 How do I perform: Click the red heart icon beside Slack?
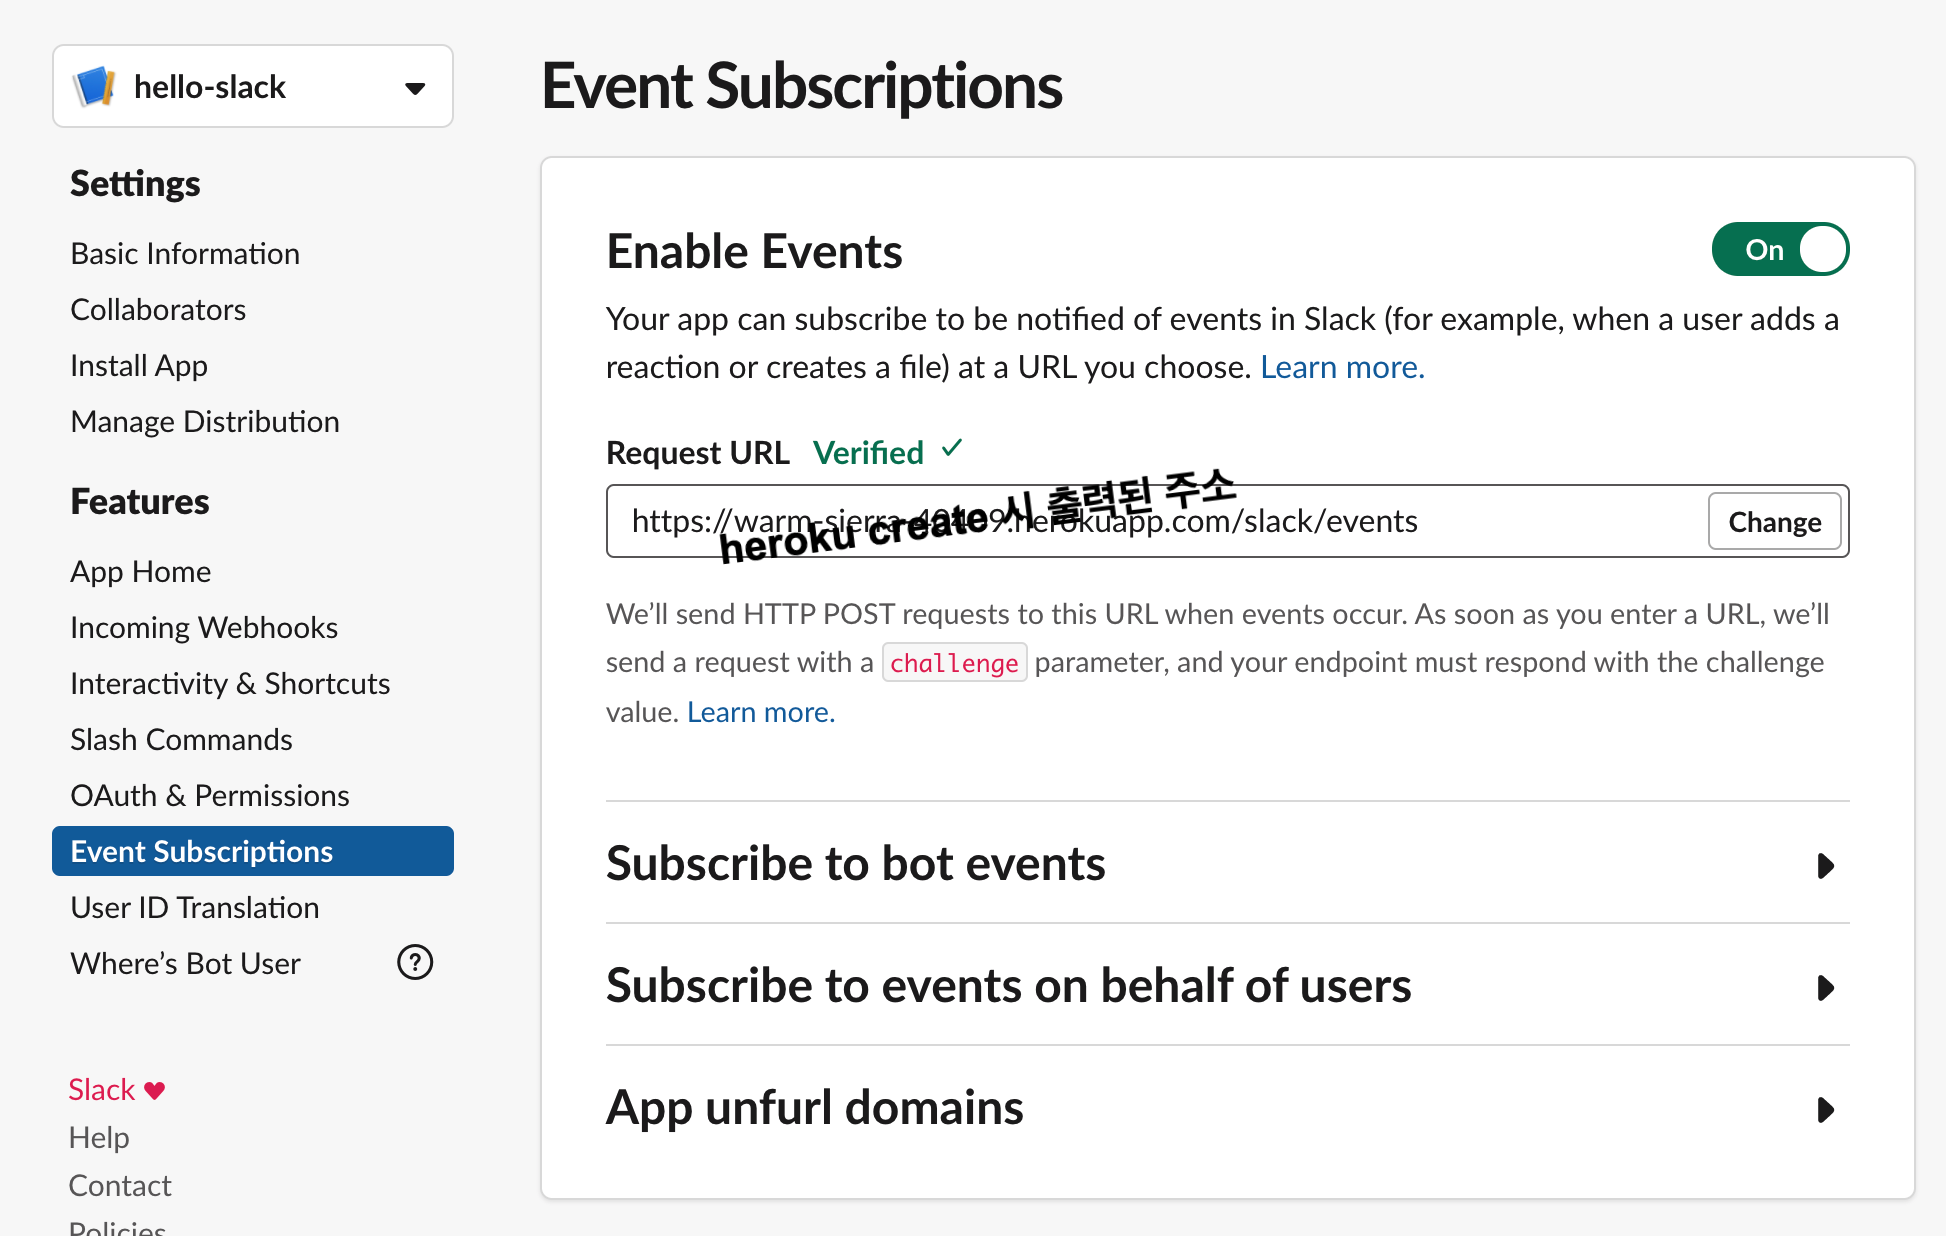154,1090
